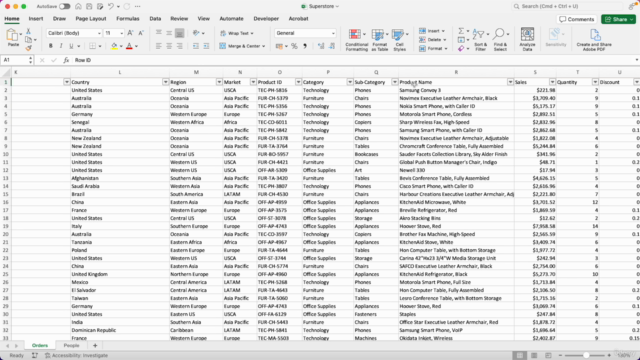
Task: Click the fill color highlight swatch
Action: [x=114, y=46]
